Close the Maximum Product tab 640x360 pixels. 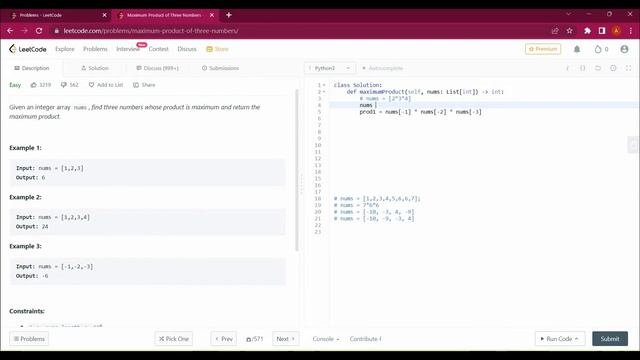(x=212, y=15)
